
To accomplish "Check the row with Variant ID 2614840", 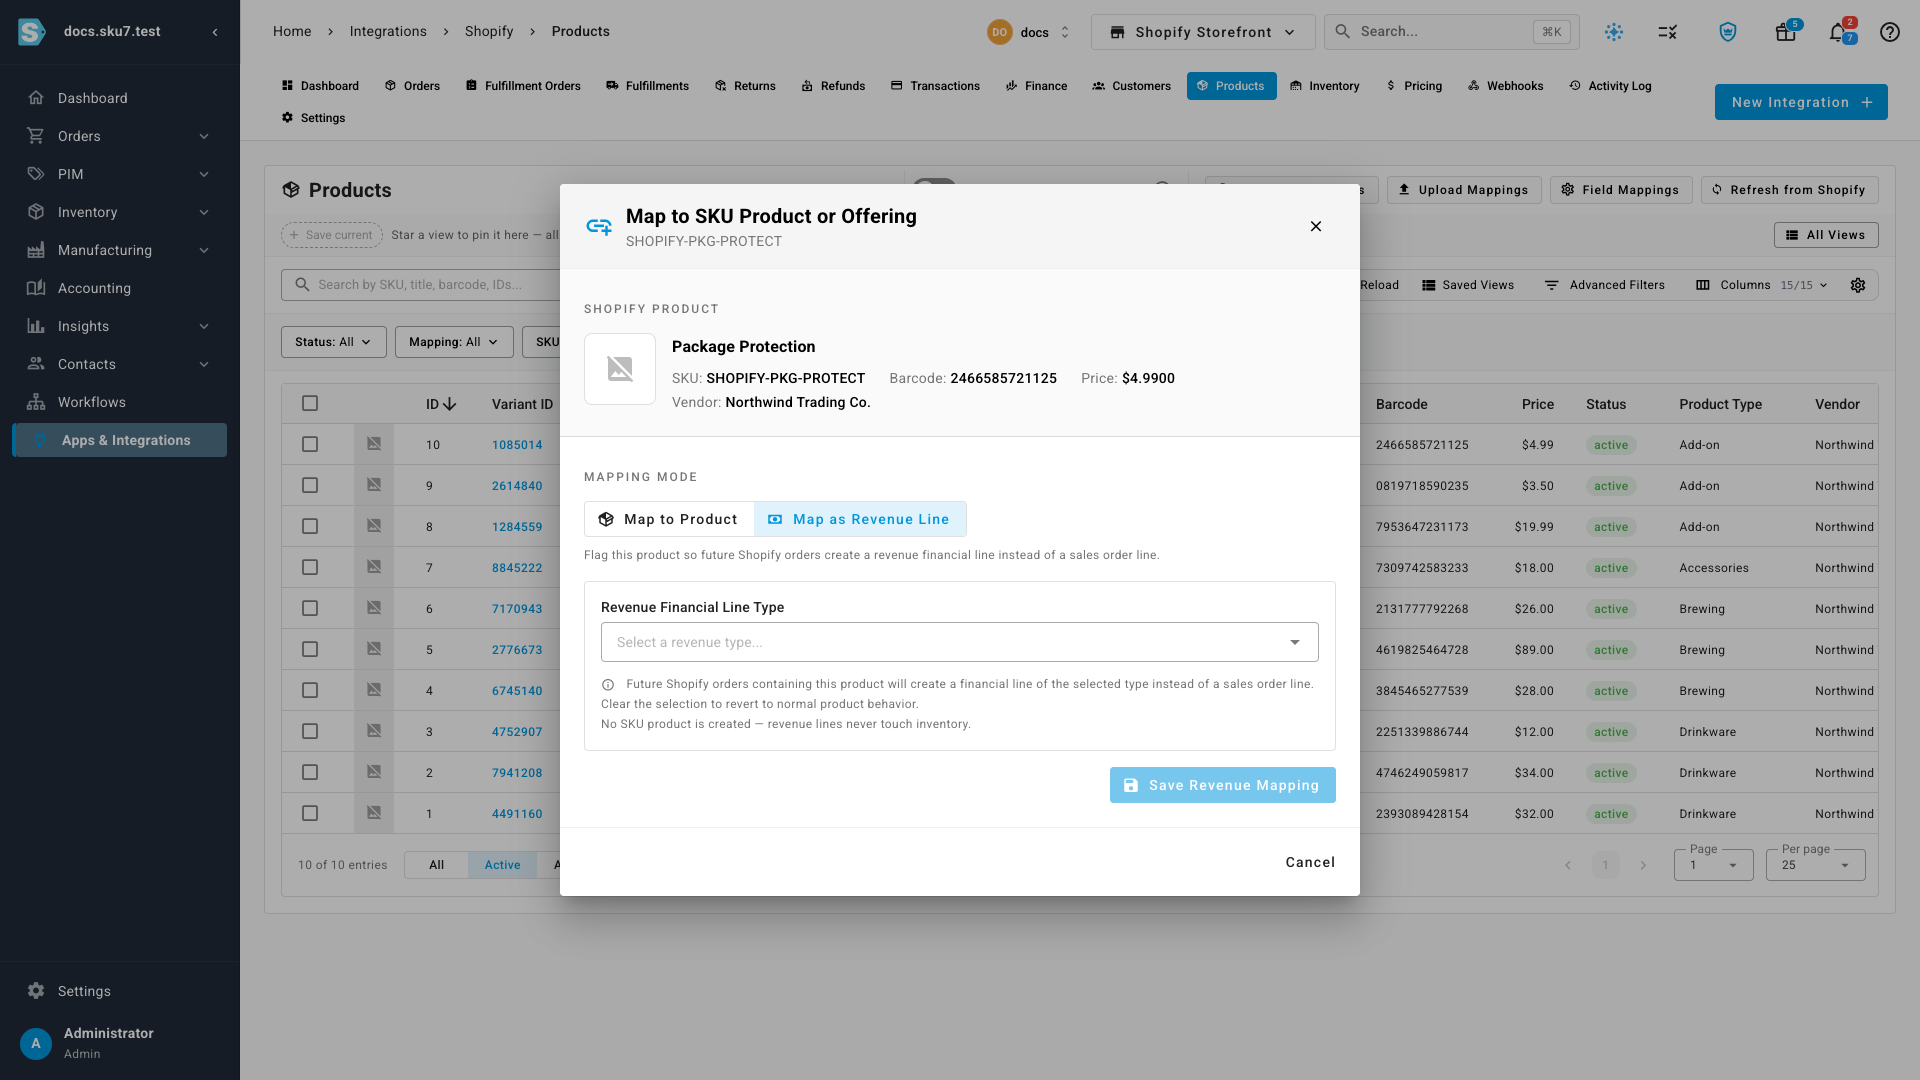I will coord(310,485).
